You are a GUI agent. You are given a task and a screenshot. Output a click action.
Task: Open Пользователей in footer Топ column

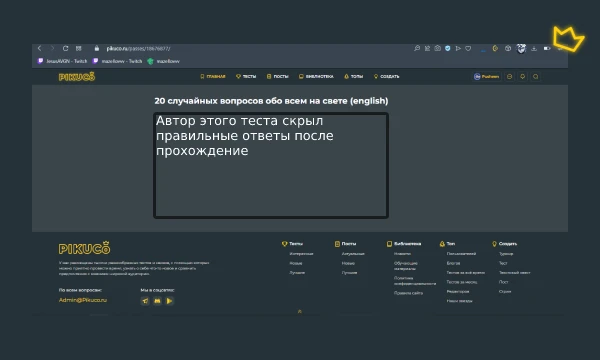point(461,254)
